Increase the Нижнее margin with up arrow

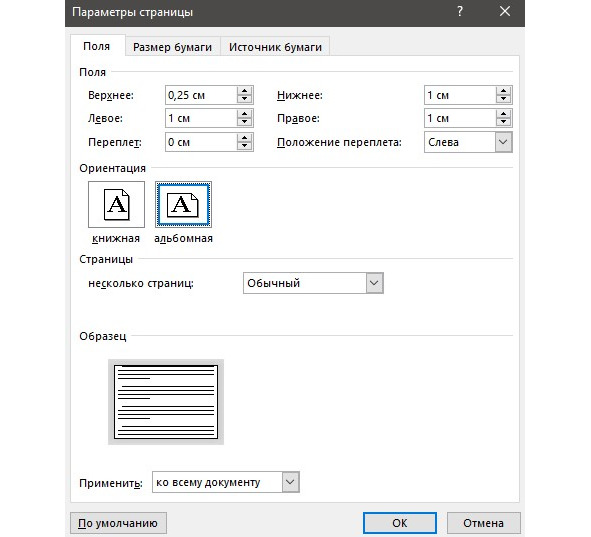click(504, 91)
